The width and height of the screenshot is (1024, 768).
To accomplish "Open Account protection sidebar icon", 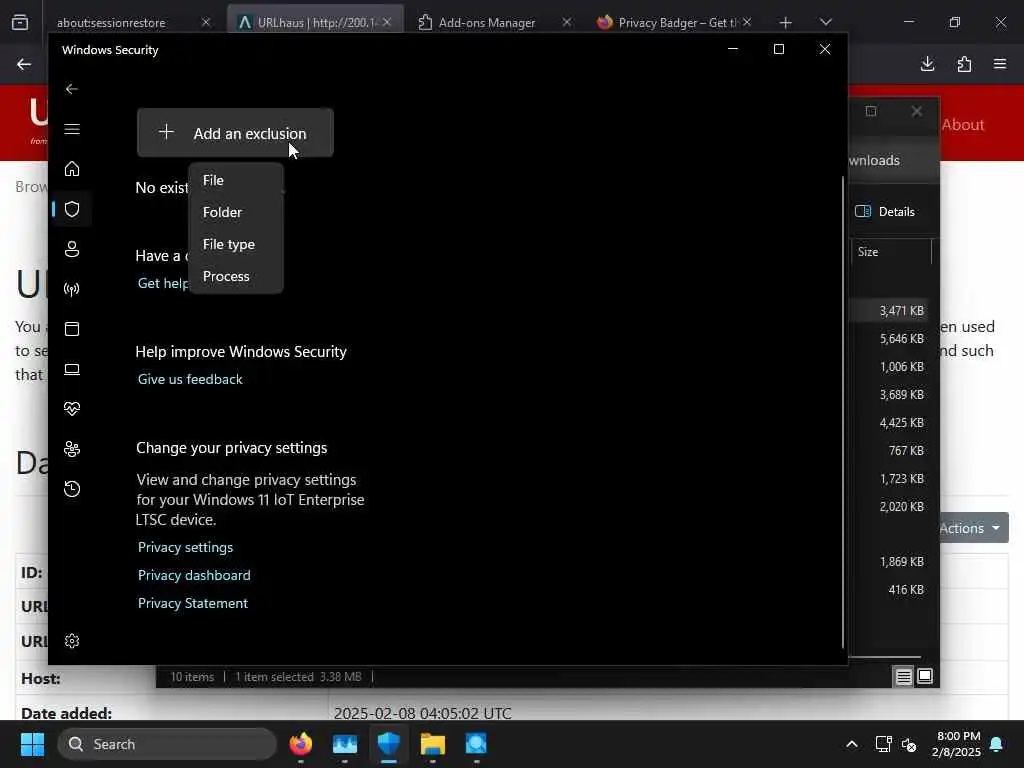I will 72,249.
